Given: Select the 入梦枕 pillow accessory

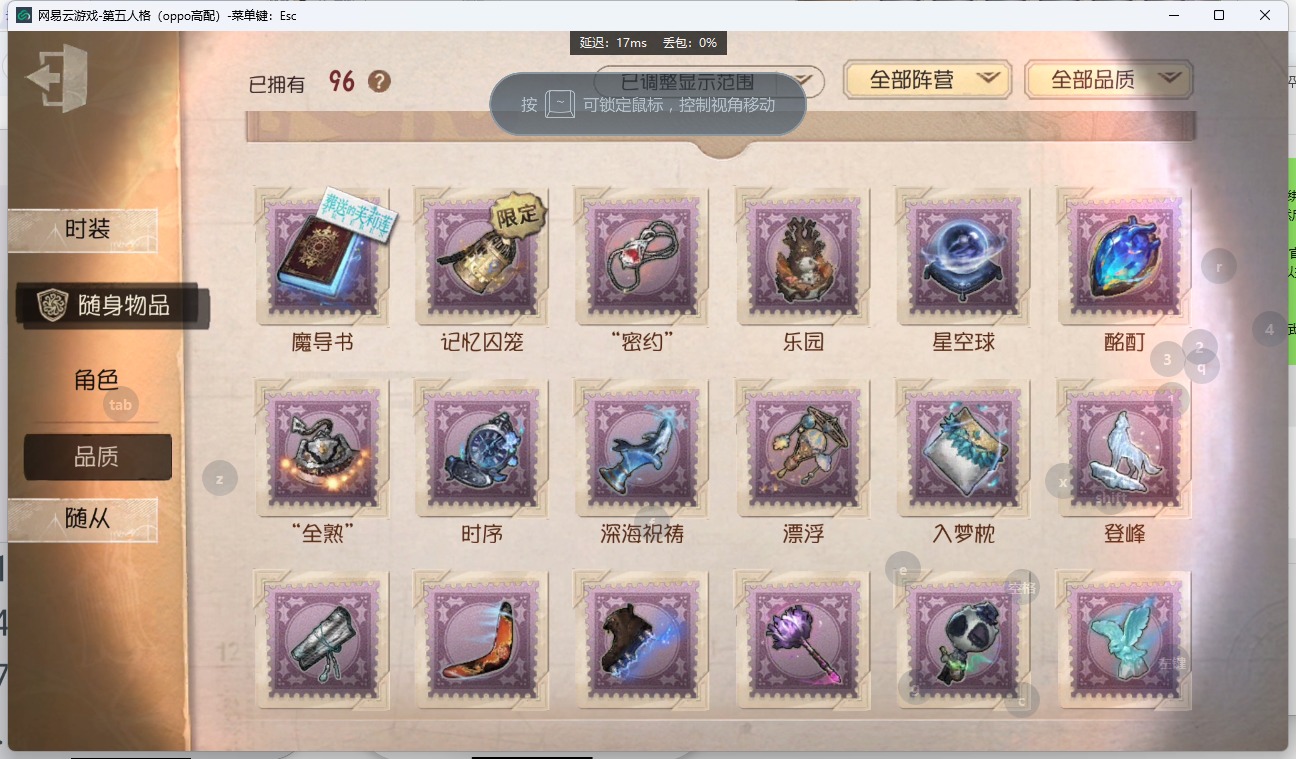Looking at the screenshot, I should 963,448.
